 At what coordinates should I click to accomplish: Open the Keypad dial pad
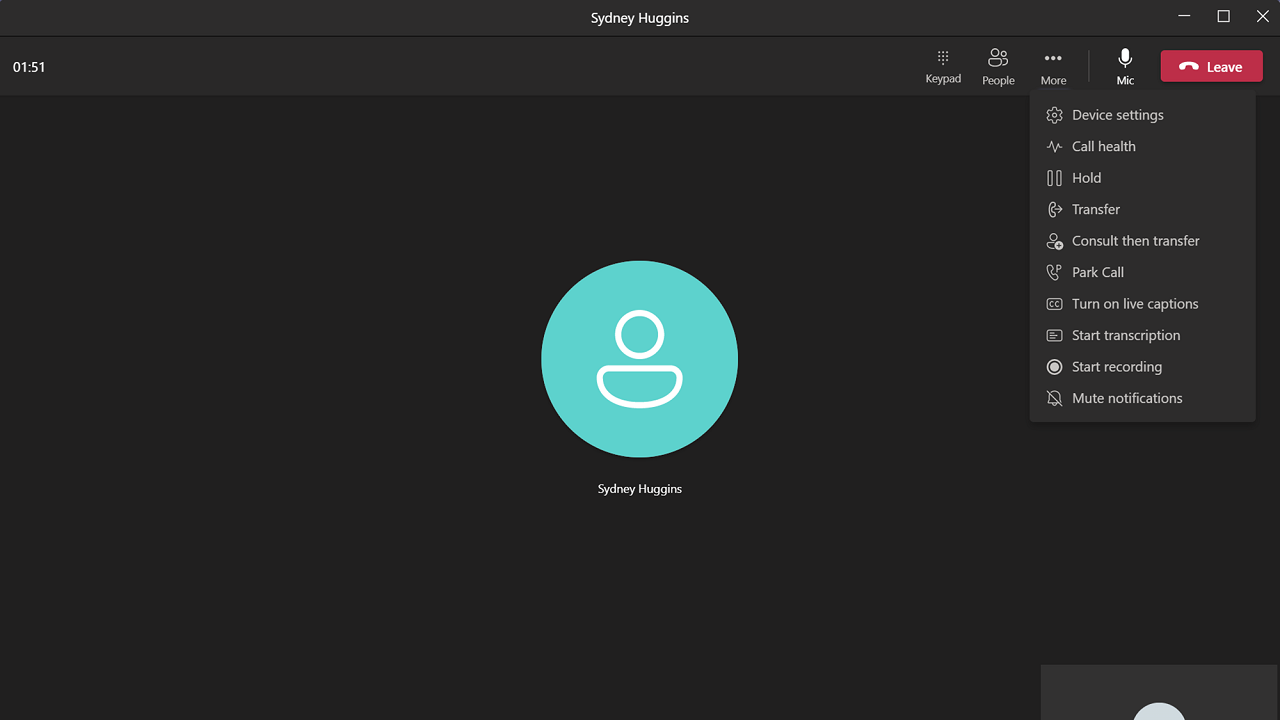(943, 66)
